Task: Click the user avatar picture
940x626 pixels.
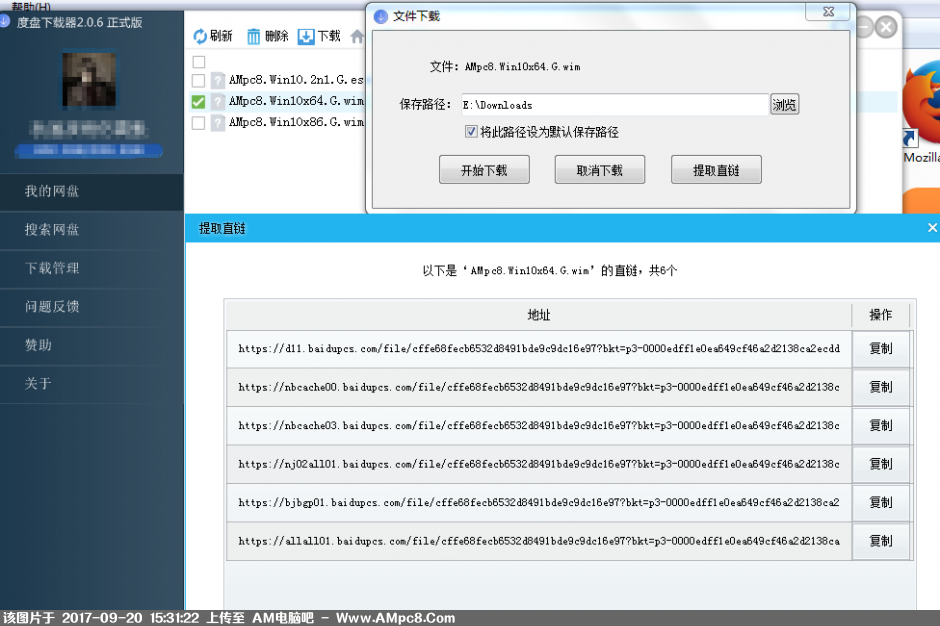Action: (89, 80)
